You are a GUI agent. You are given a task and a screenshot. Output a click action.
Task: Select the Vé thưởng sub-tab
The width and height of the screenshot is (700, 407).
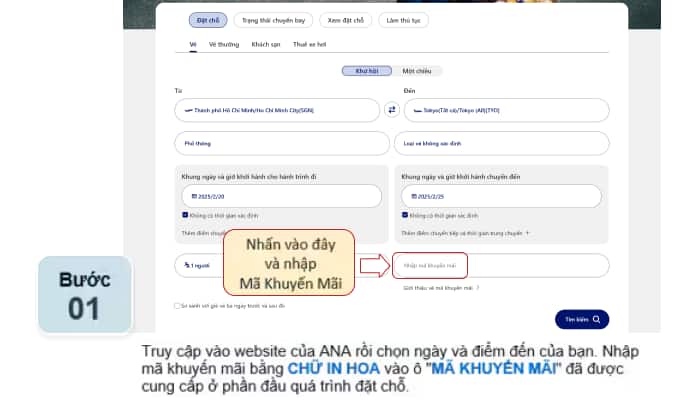(224, 44)
